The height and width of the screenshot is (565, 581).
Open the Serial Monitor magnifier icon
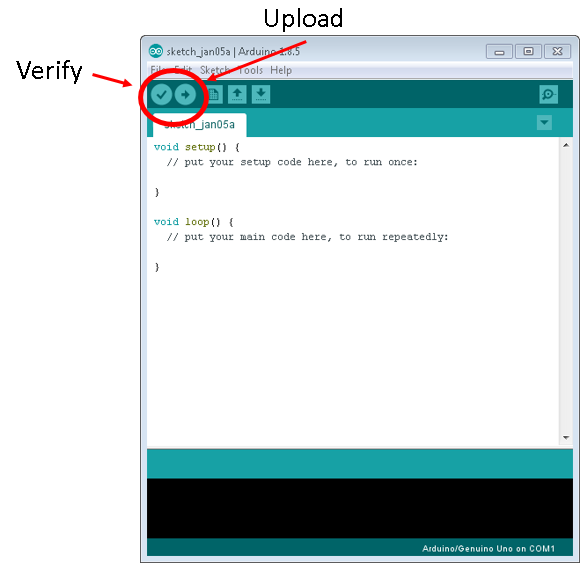(548, 94)
